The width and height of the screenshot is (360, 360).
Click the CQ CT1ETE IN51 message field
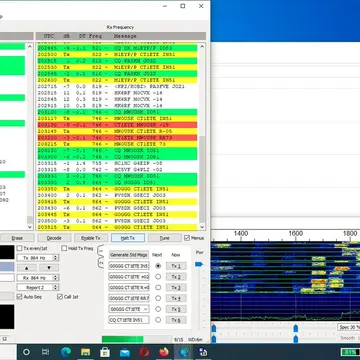click(x=129, y=320)
